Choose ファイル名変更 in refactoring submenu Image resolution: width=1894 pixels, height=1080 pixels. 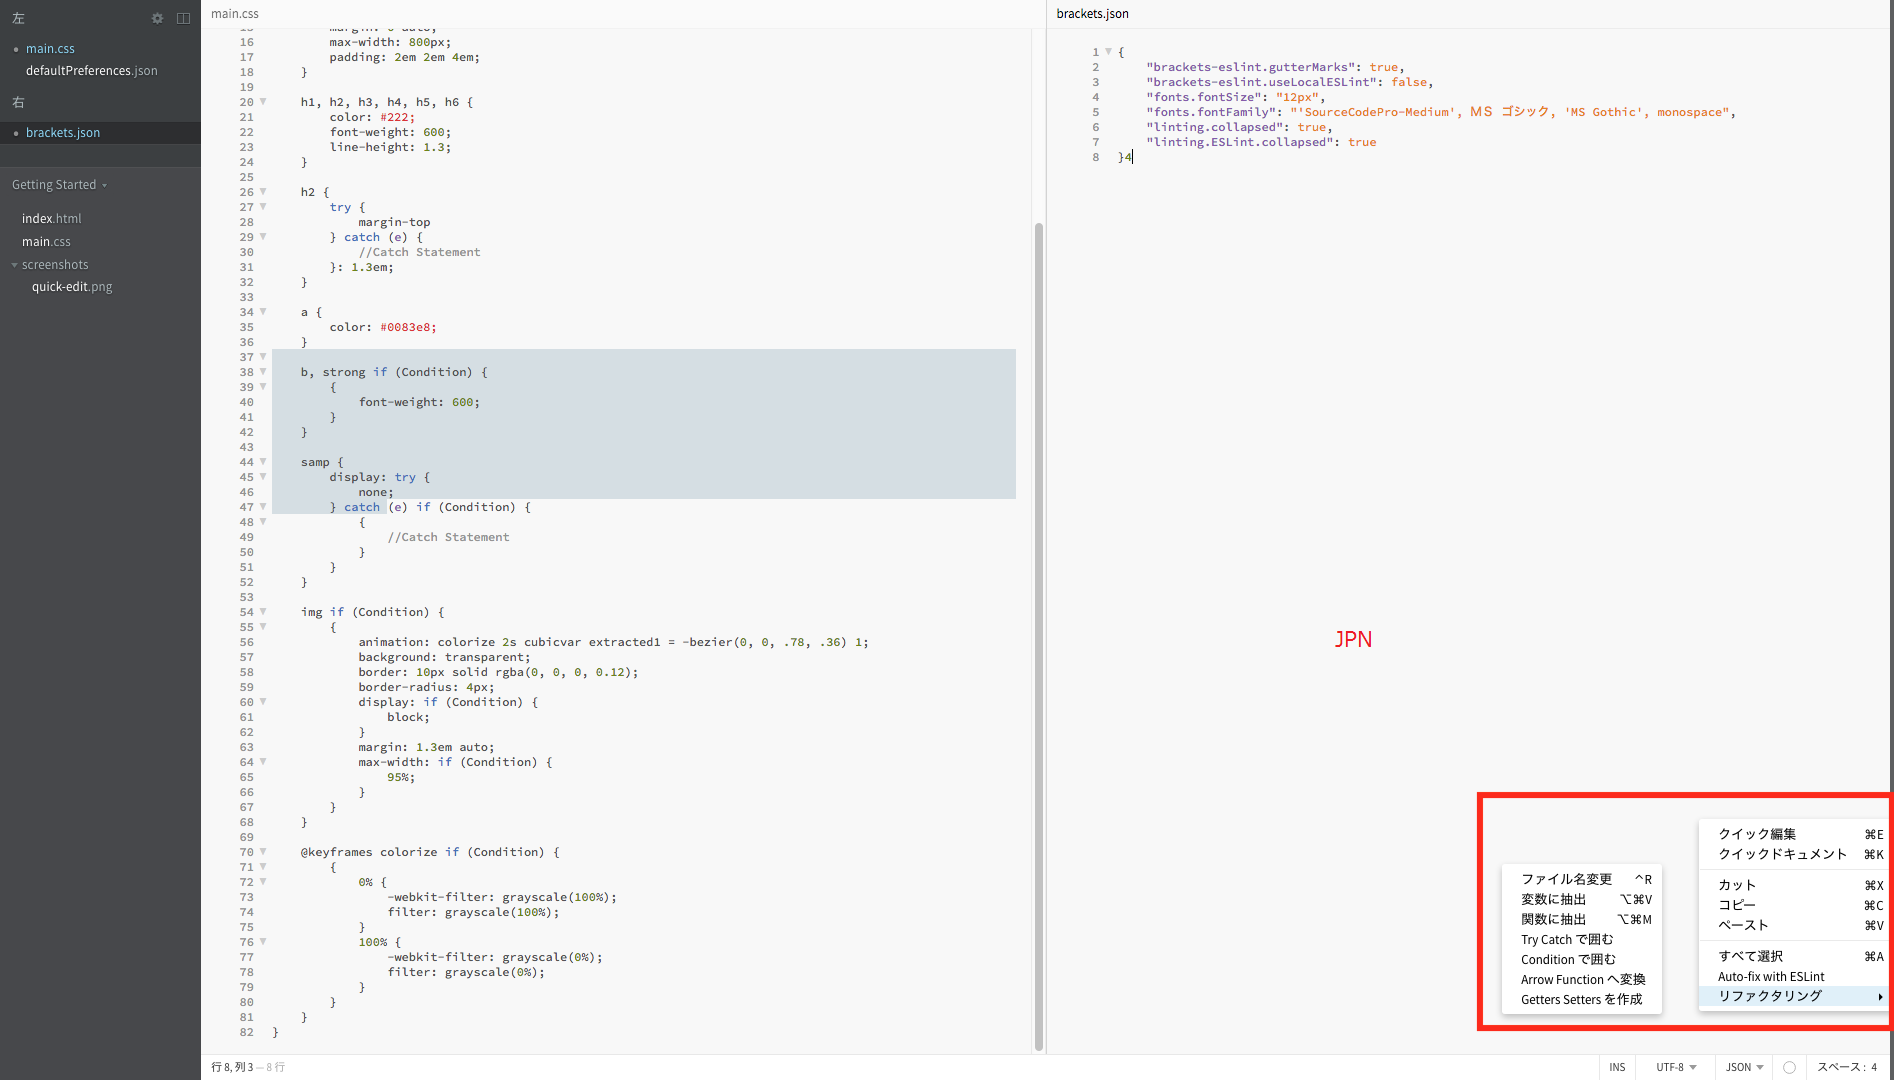[x=1582, y=879]
